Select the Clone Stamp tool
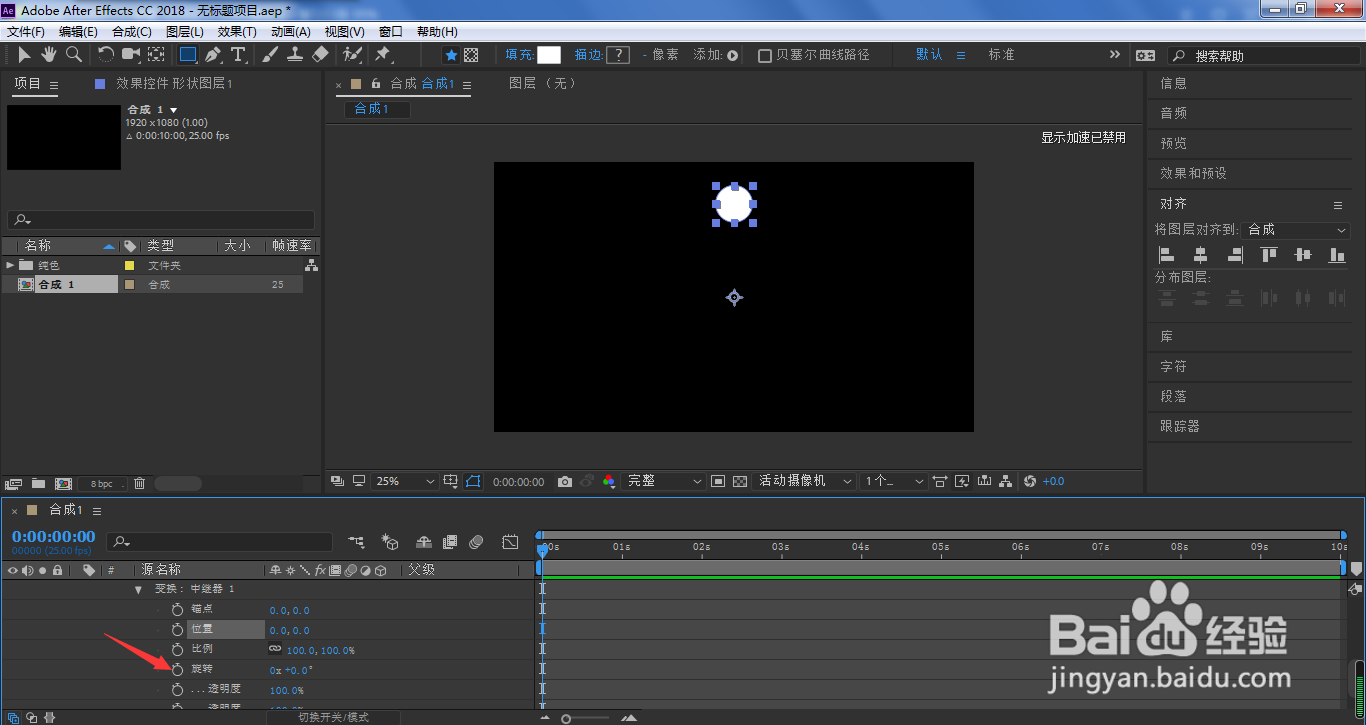This screenshot has width=1366, height=725. (295, 54)
